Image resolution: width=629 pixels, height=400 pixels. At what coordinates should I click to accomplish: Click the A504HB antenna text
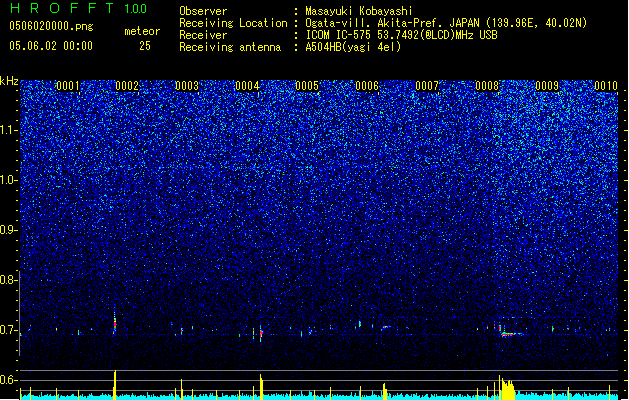click(x=353, y=47)
